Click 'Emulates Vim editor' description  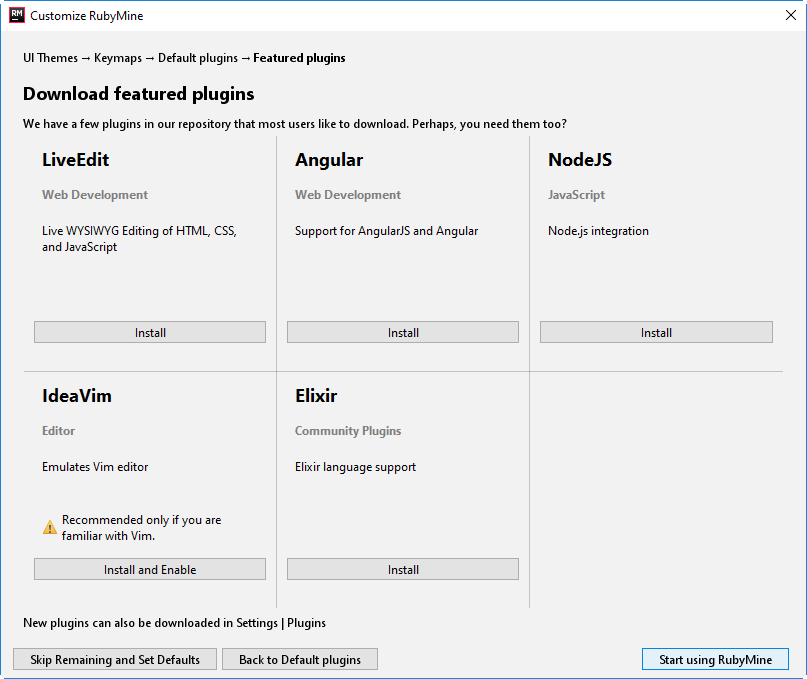(x=95, y=467)
